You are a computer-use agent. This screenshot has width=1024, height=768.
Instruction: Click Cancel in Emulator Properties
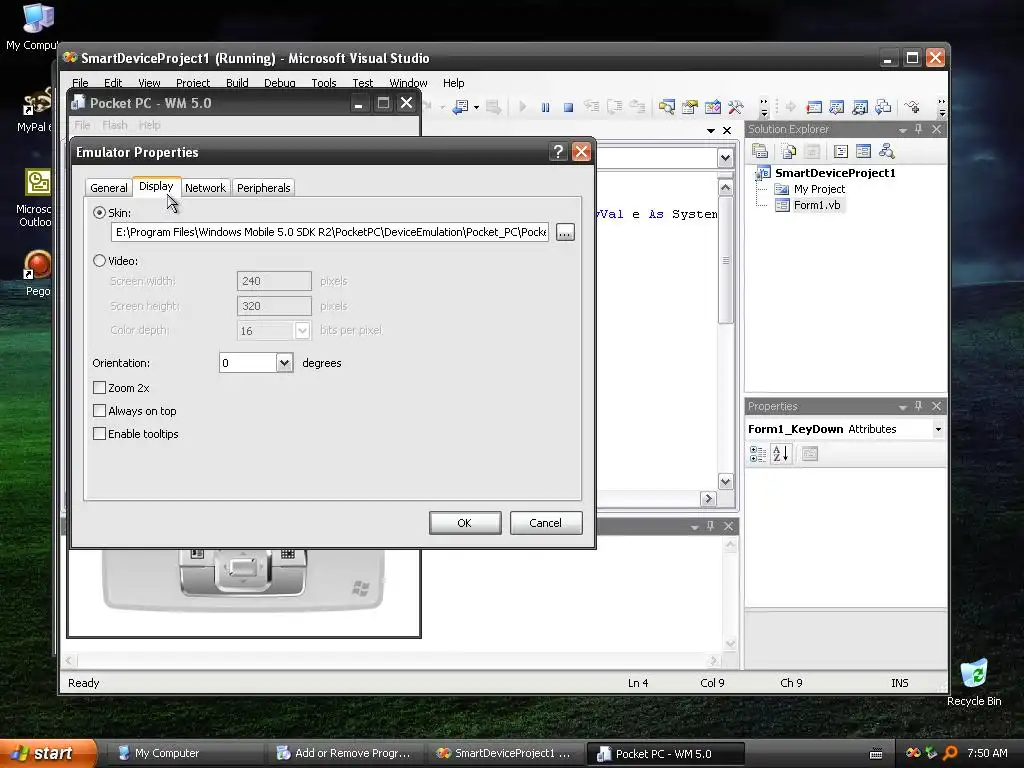point(545,523)
